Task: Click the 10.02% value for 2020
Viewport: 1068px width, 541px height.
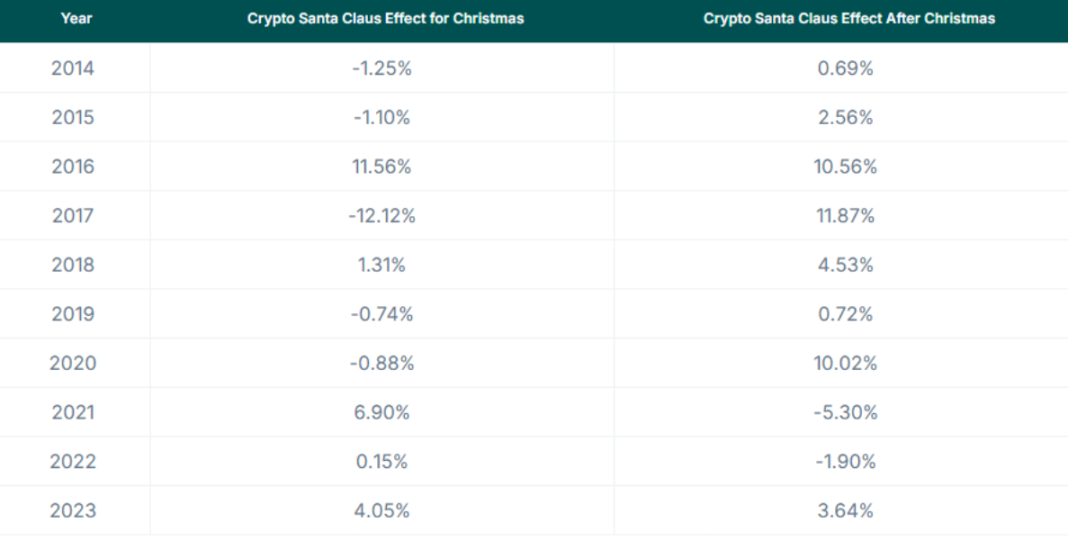Action: point(845,363)
